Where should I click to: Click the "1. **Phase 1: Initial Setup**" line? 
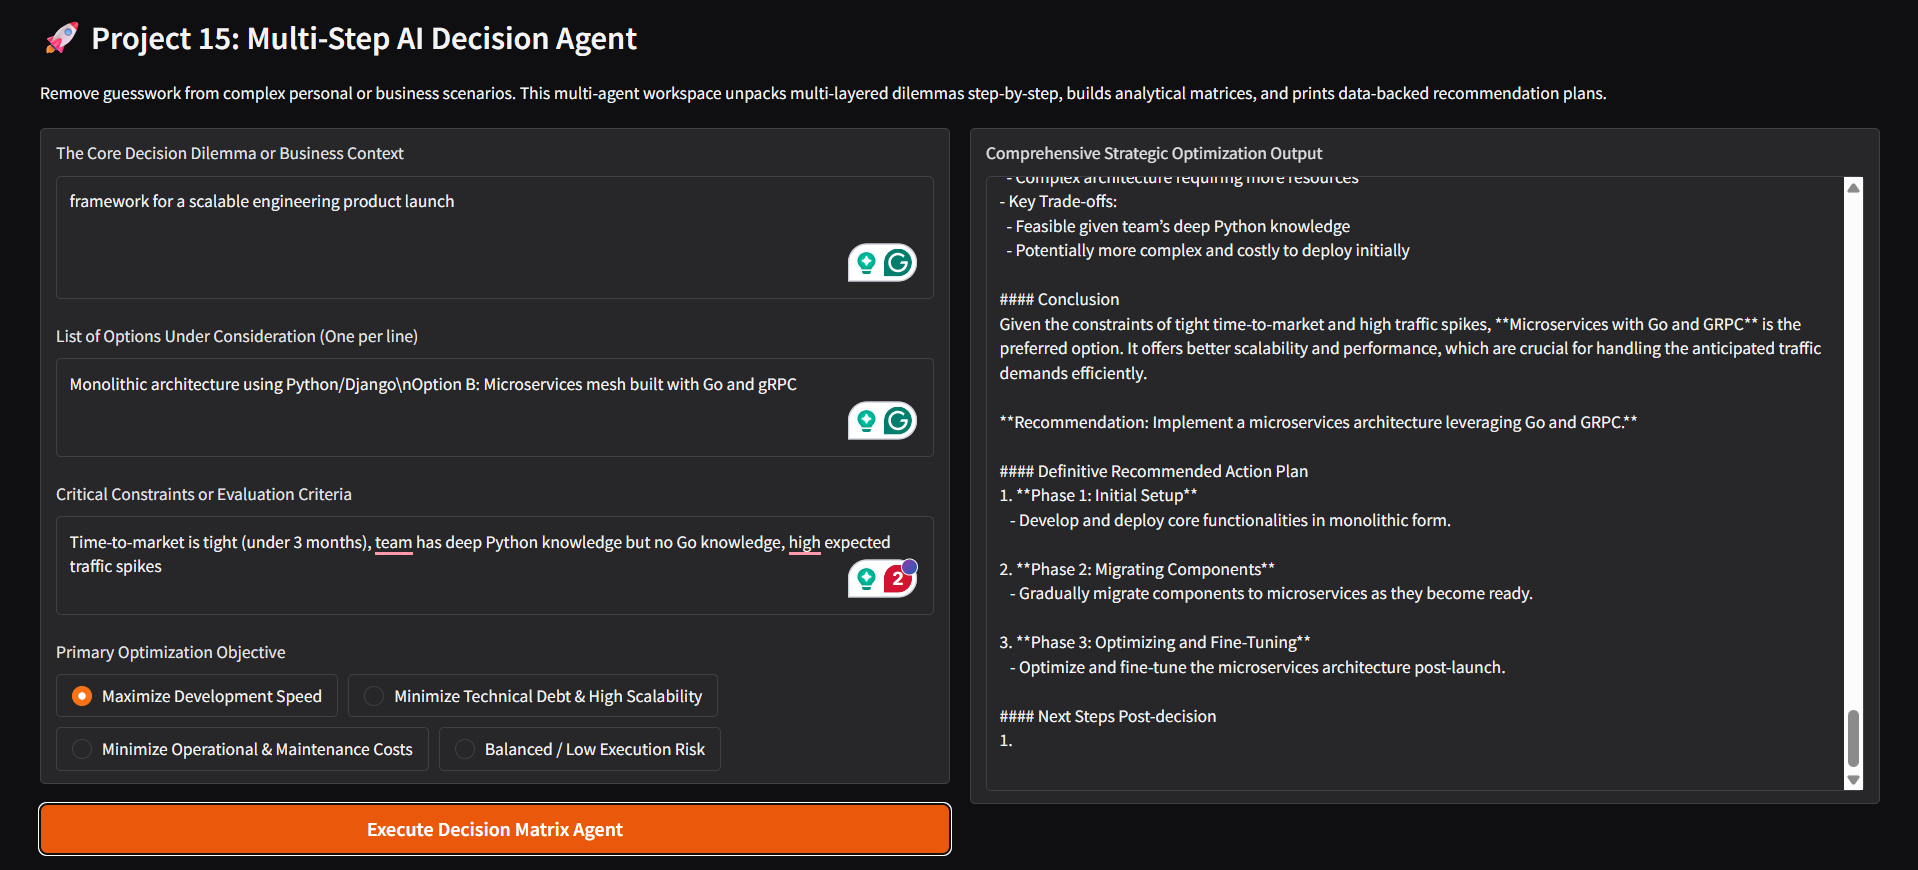coord(1098,495)
